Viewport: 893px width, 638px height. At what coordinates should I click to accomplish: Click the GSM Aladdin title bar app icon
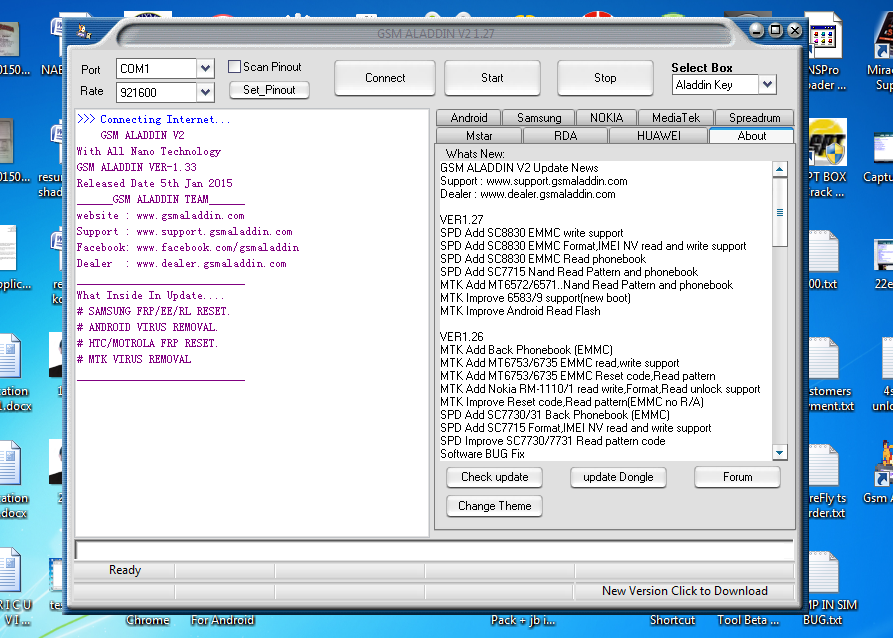pos(84,32)
